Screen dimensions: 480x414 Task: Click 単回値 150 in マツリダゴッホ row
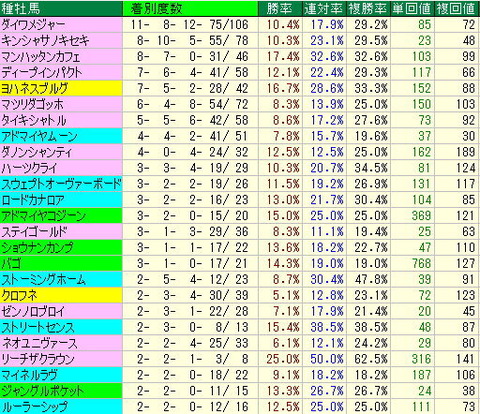tap(421, 105)
